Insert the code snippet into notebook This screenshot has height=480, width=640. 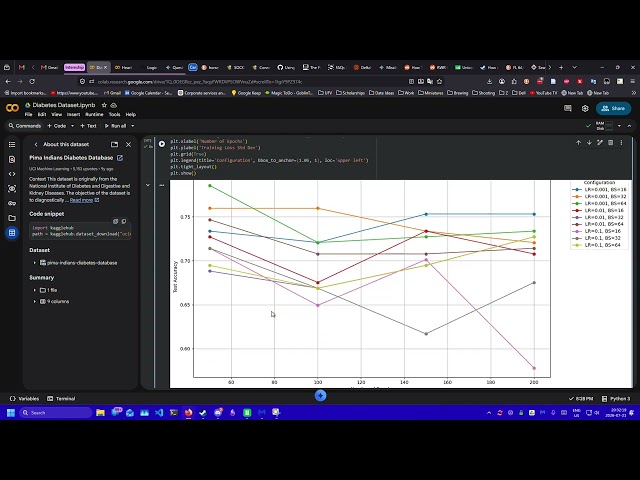pyautogui.click(x=116, y=221)
